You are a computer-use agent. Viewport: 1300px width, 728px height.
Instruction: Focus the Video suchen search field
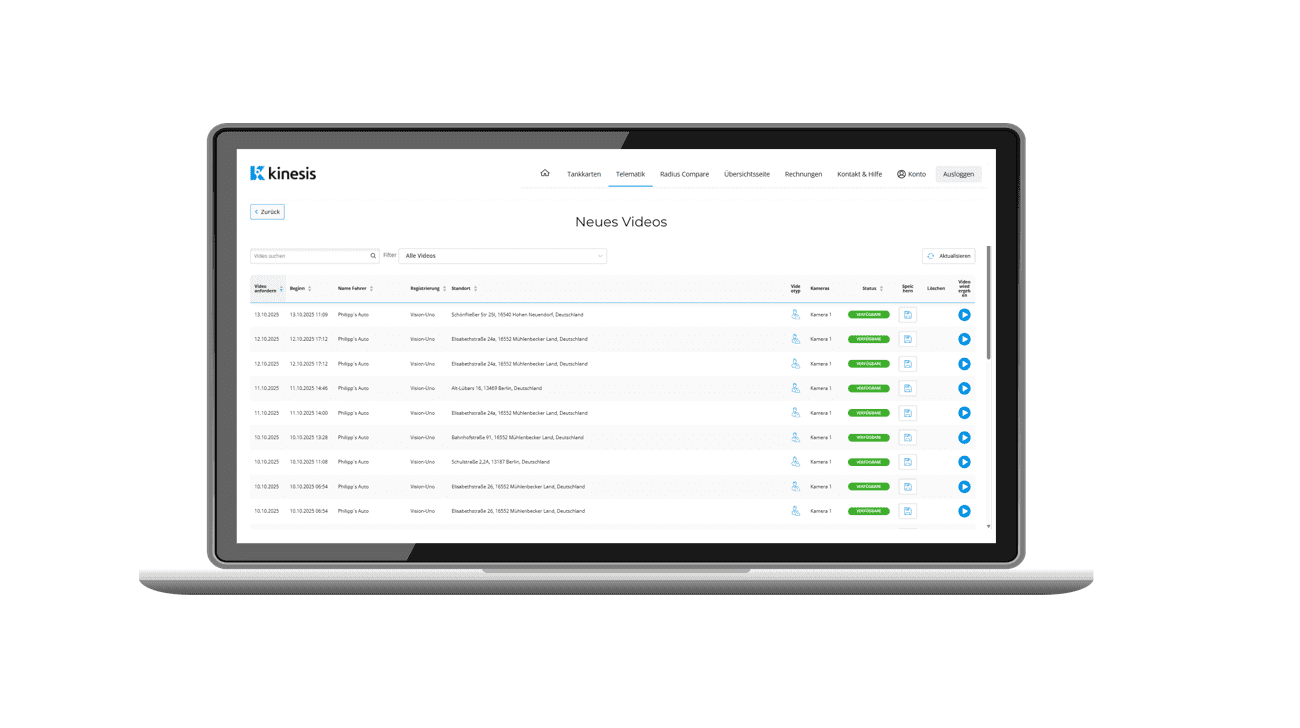click(x=309, y=256)
